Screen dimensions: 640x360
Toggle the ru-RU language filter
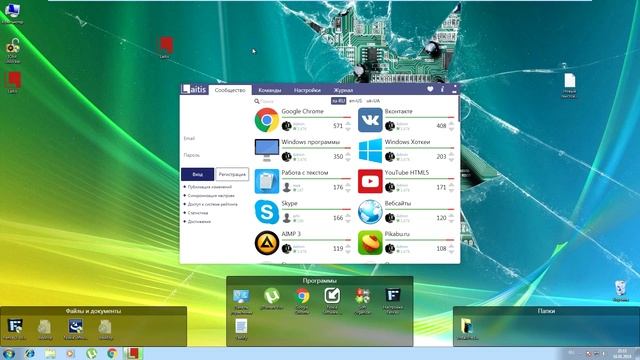(338, 101)
